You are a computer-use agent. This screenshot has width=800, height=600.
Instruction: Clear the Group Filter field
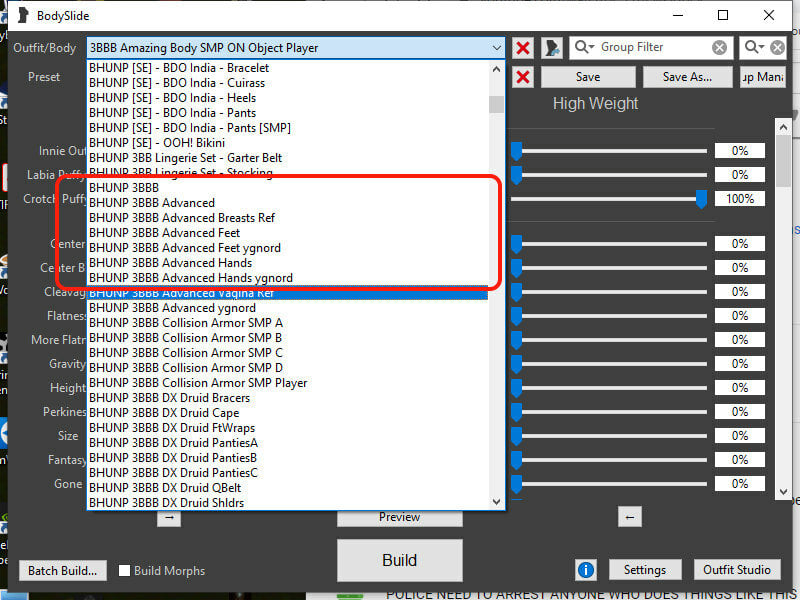tap(719, 48)
